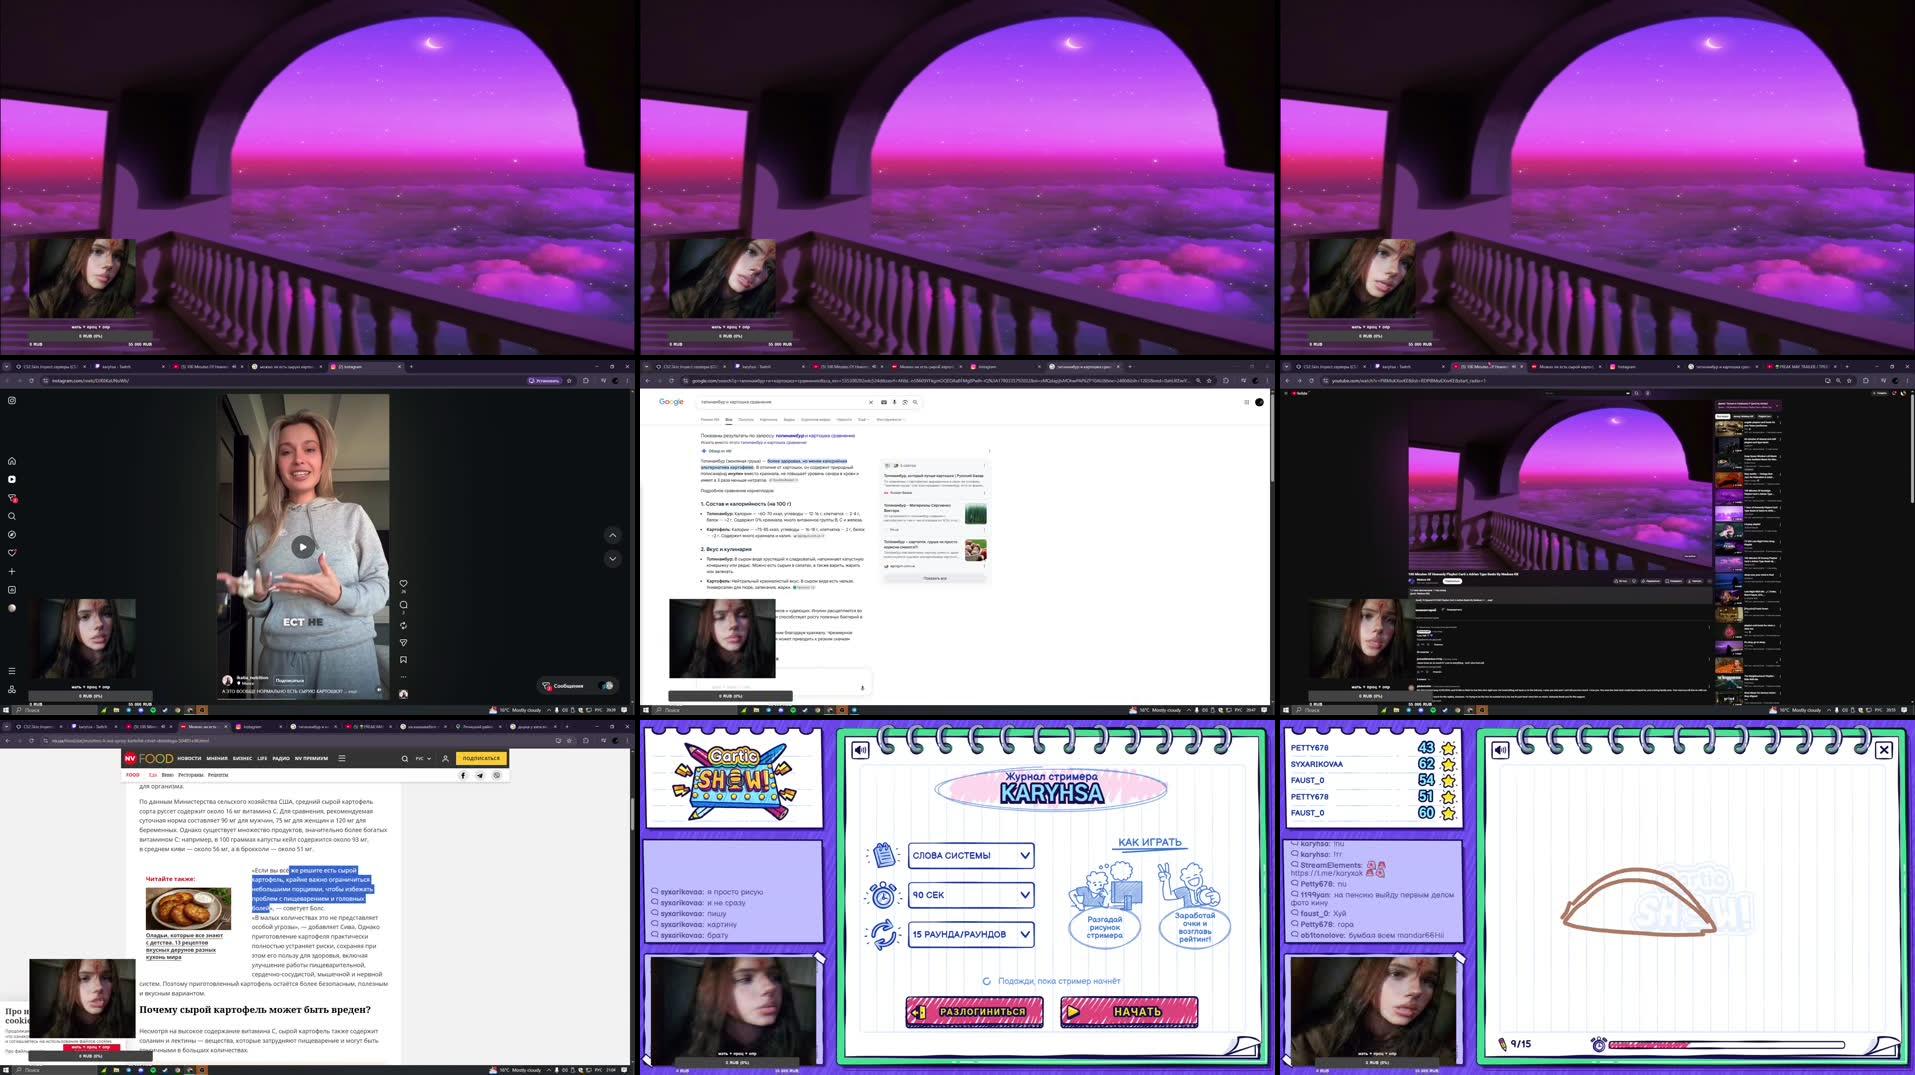
Task: Save the reel with bookmark icon
Action: [403, 660]
